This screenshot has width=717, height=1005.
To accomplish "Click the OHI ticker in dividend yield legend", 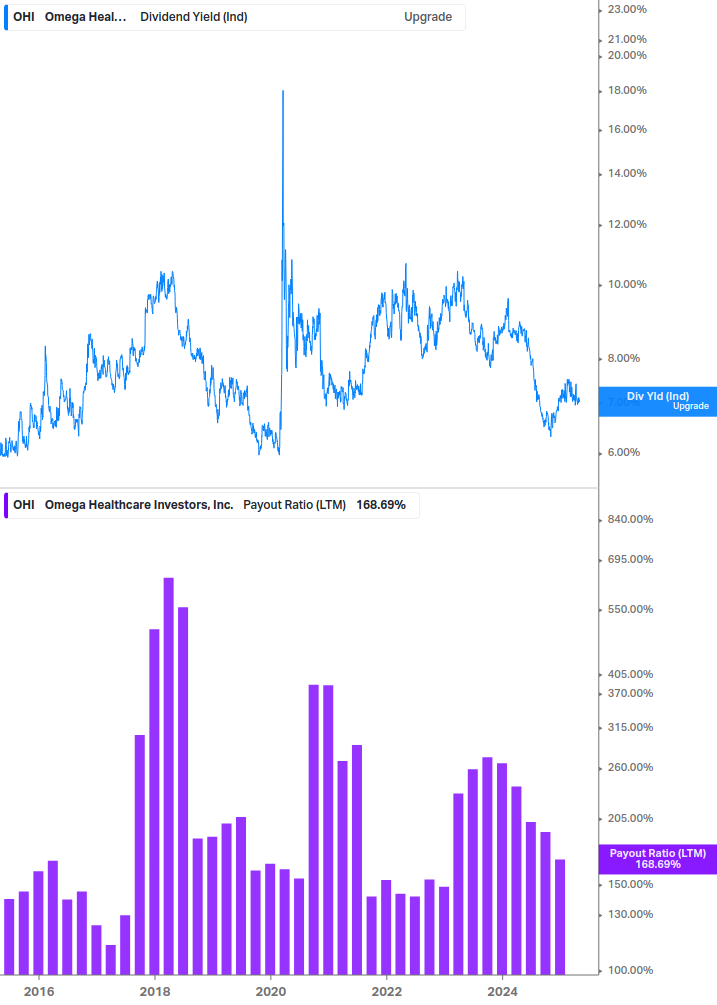I will tap(24, 17).
